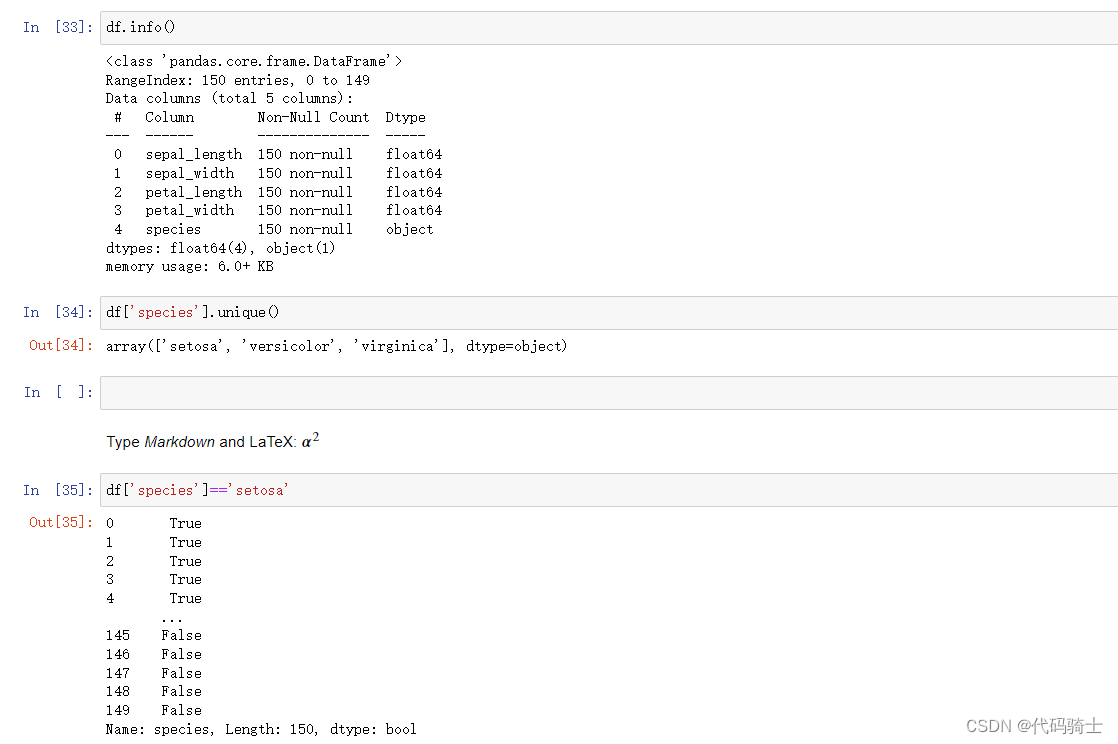Click the array output of unique species
This screenshot has height=744, width=1118.
coord(337,346)
